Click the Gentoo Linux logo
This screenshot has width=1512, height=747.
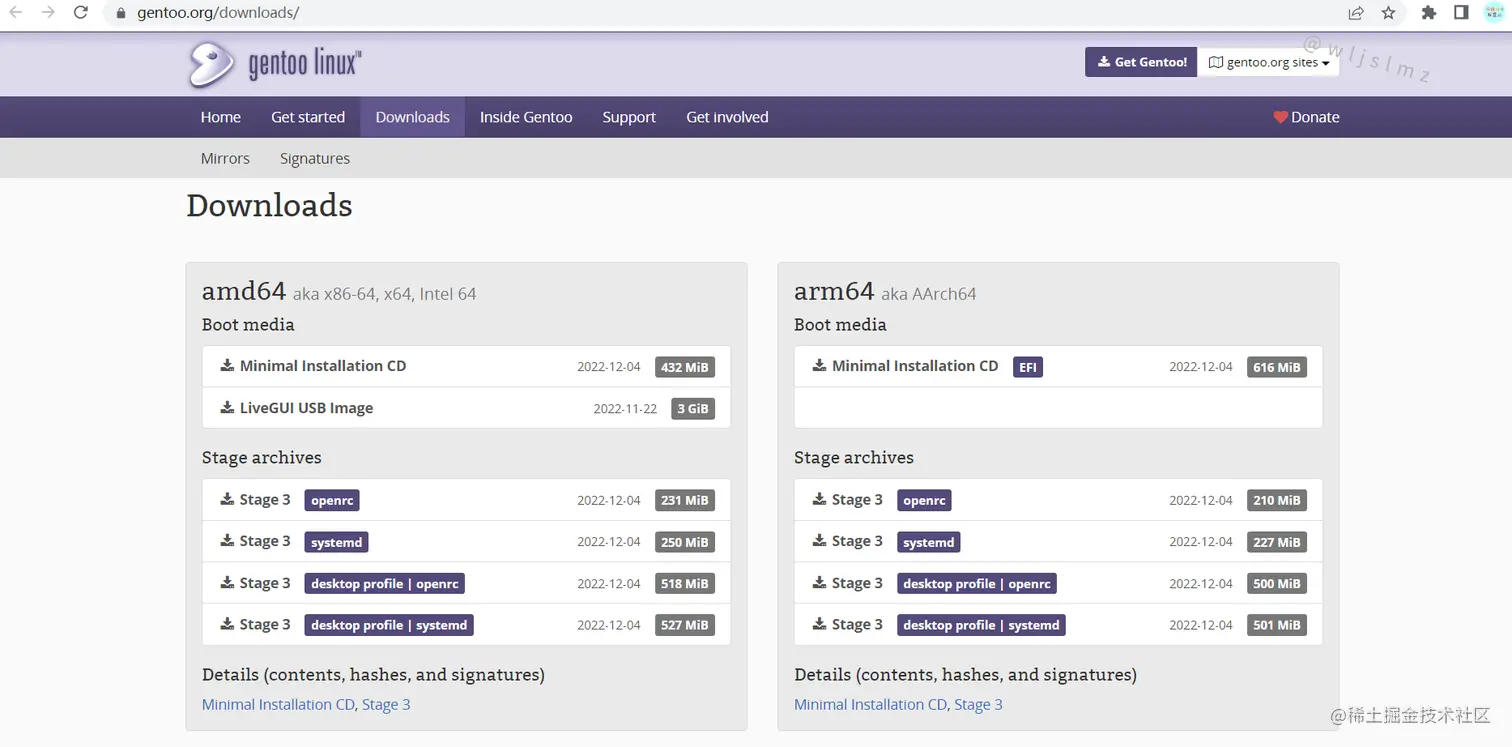click(275, 65)
